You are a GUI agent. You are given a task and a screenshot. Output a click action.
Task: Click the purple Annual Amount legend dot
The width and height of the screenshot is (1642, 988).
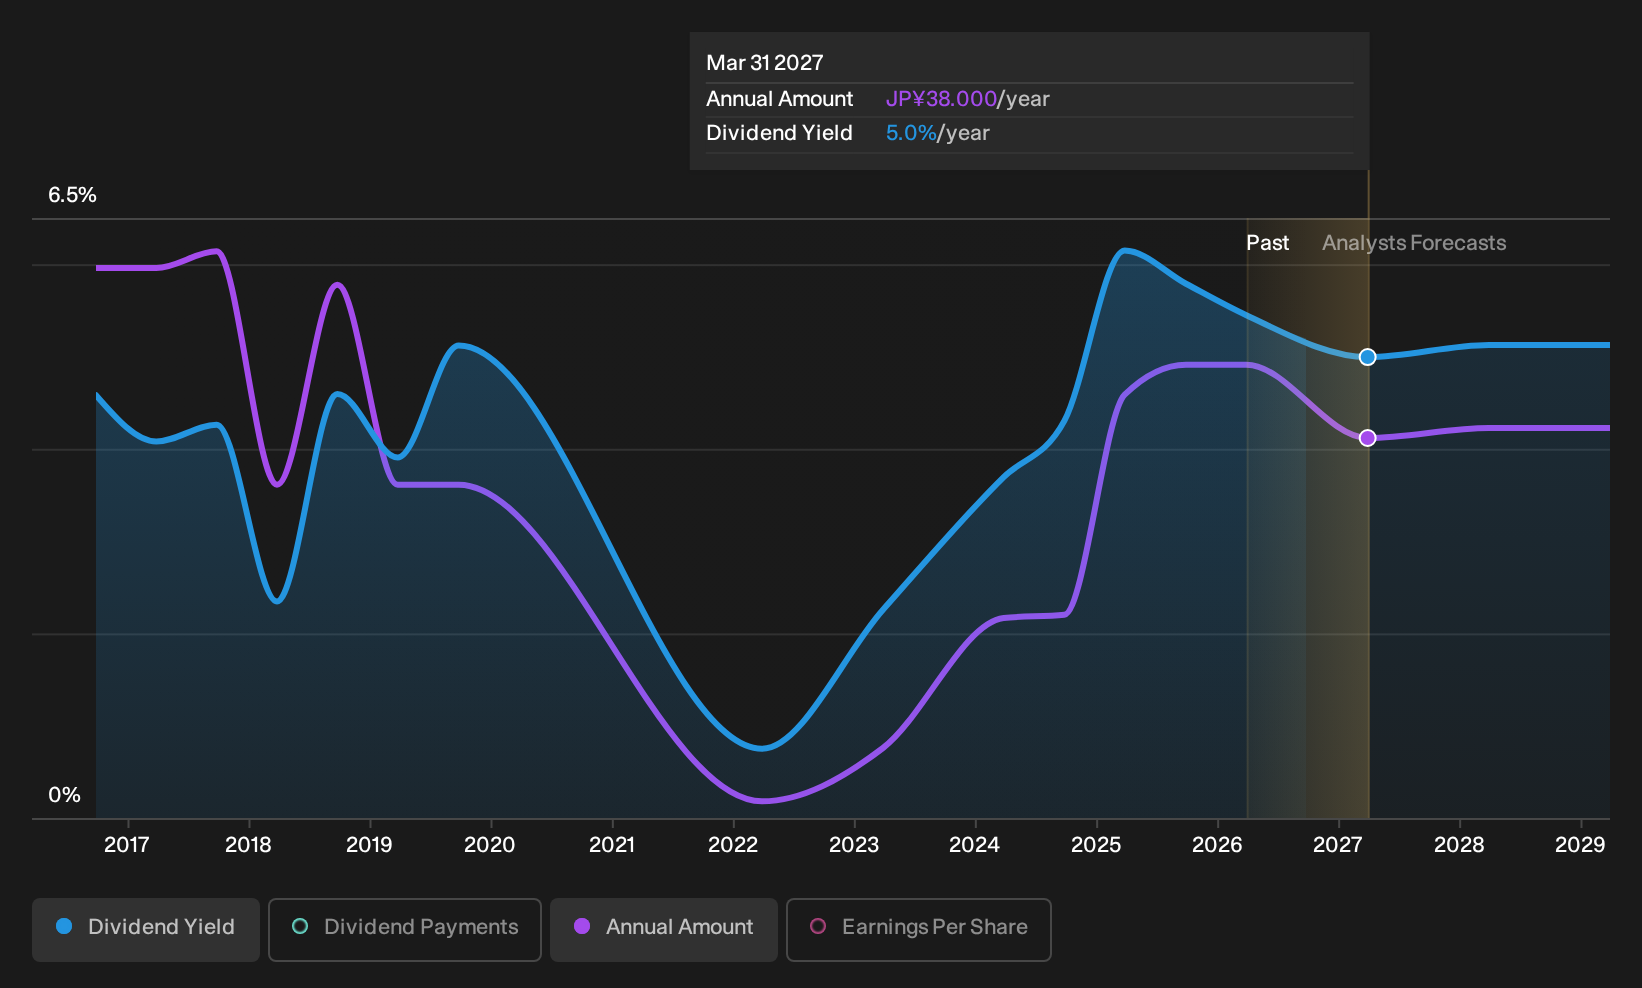click(582, 926)
